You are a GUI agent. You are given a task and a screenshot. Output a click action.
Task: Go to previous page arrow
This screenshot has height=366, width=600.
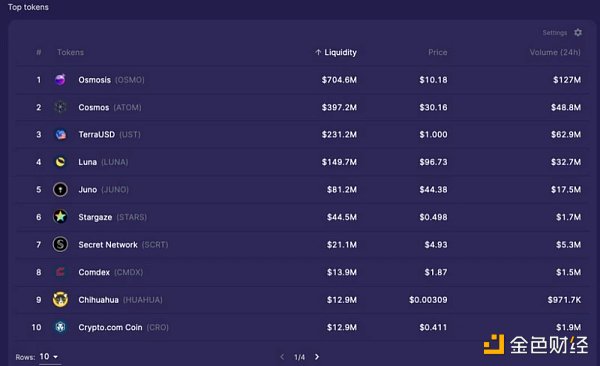282,357
